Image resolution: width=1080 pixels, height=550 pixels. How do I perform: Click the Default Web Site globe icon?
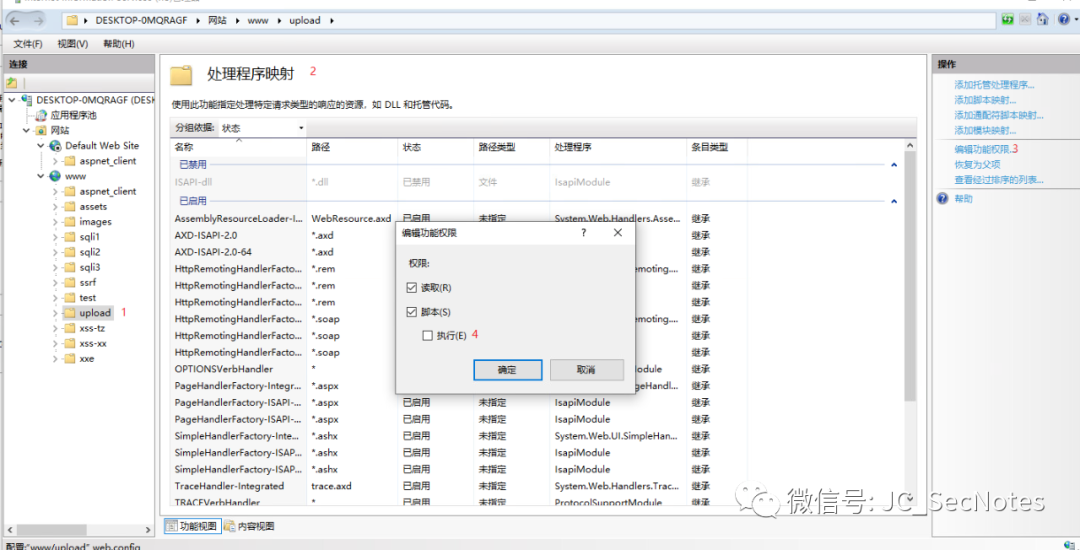(55, 145)
